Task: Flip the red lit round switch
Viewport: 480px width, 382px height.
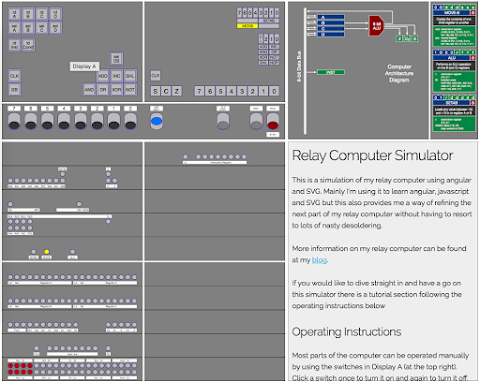Action: pos(273,121)
